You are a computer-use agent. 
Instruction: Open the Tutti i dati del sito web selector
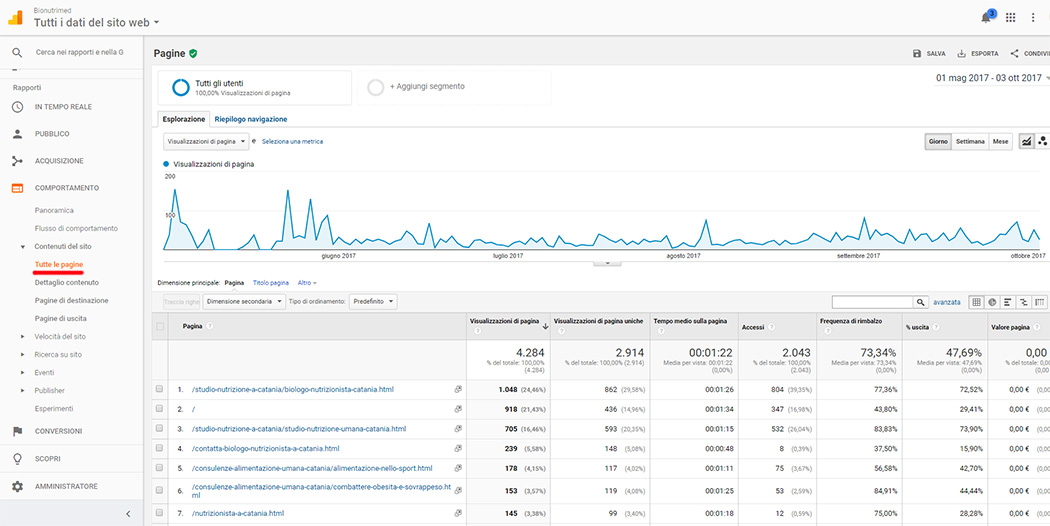click(x=96, y=23)
